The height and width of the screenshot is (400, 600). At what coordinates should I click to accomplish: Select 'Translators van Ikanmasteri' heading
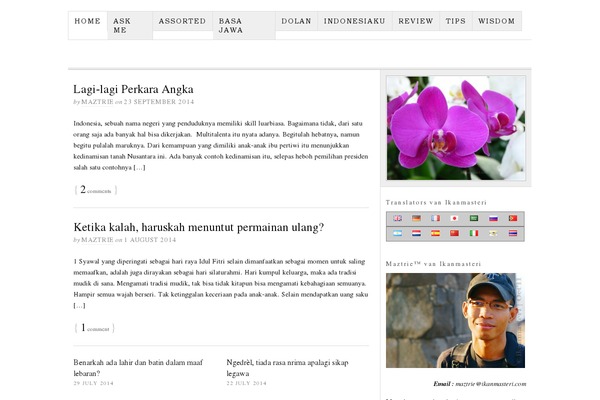click(436, 202)
